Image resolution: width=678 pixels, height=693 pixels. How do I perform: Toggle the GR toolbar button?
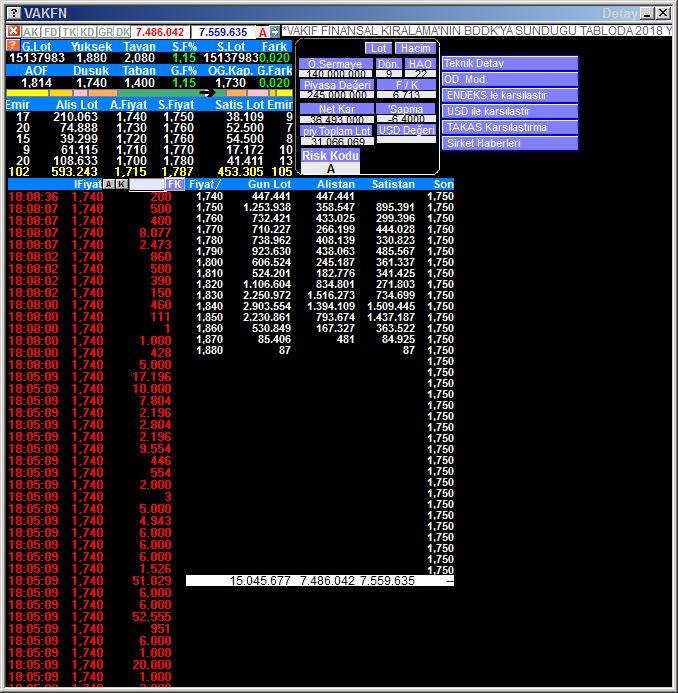click(x=105, y=32)
